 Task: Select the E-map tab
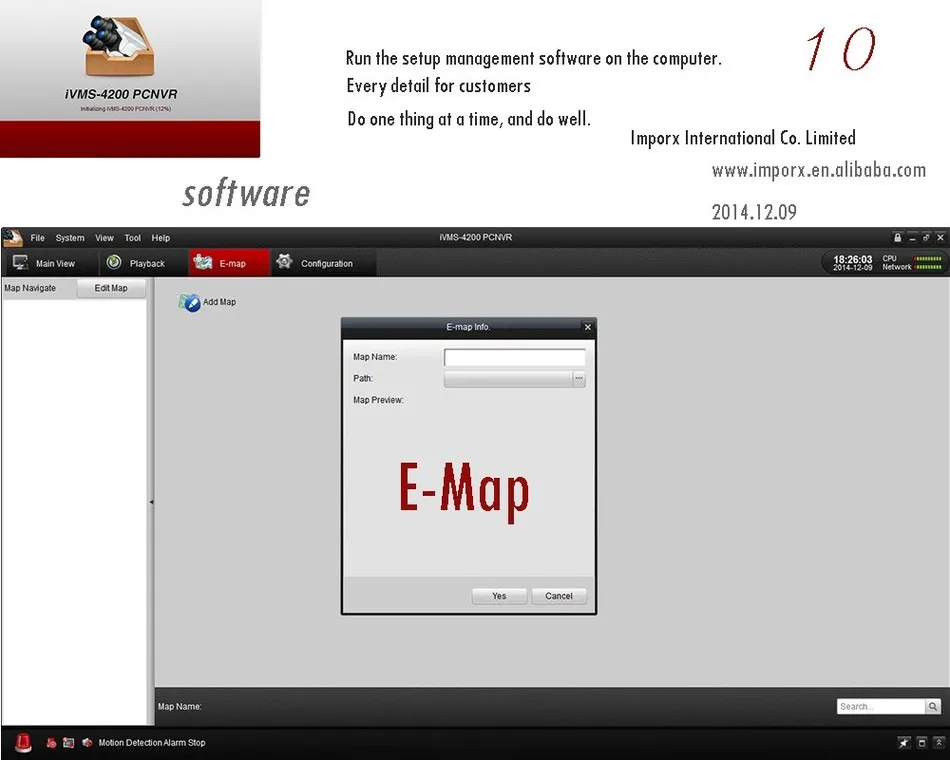coord(229,263)
